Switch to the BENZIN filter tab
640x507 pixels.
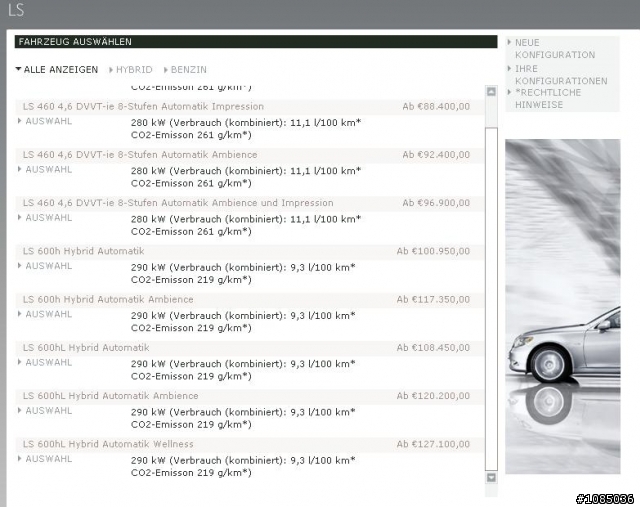click(x=185, y=70)
